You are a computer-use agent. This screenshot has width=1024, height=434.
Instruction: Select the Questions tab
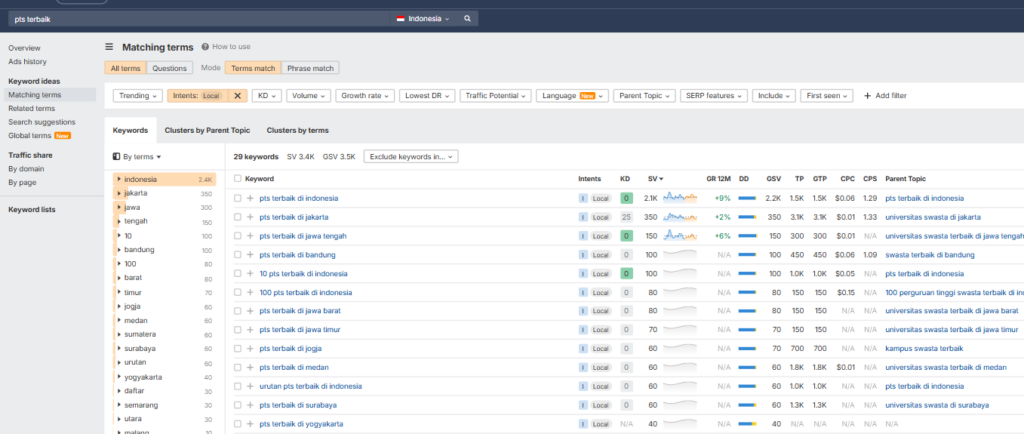170,68
